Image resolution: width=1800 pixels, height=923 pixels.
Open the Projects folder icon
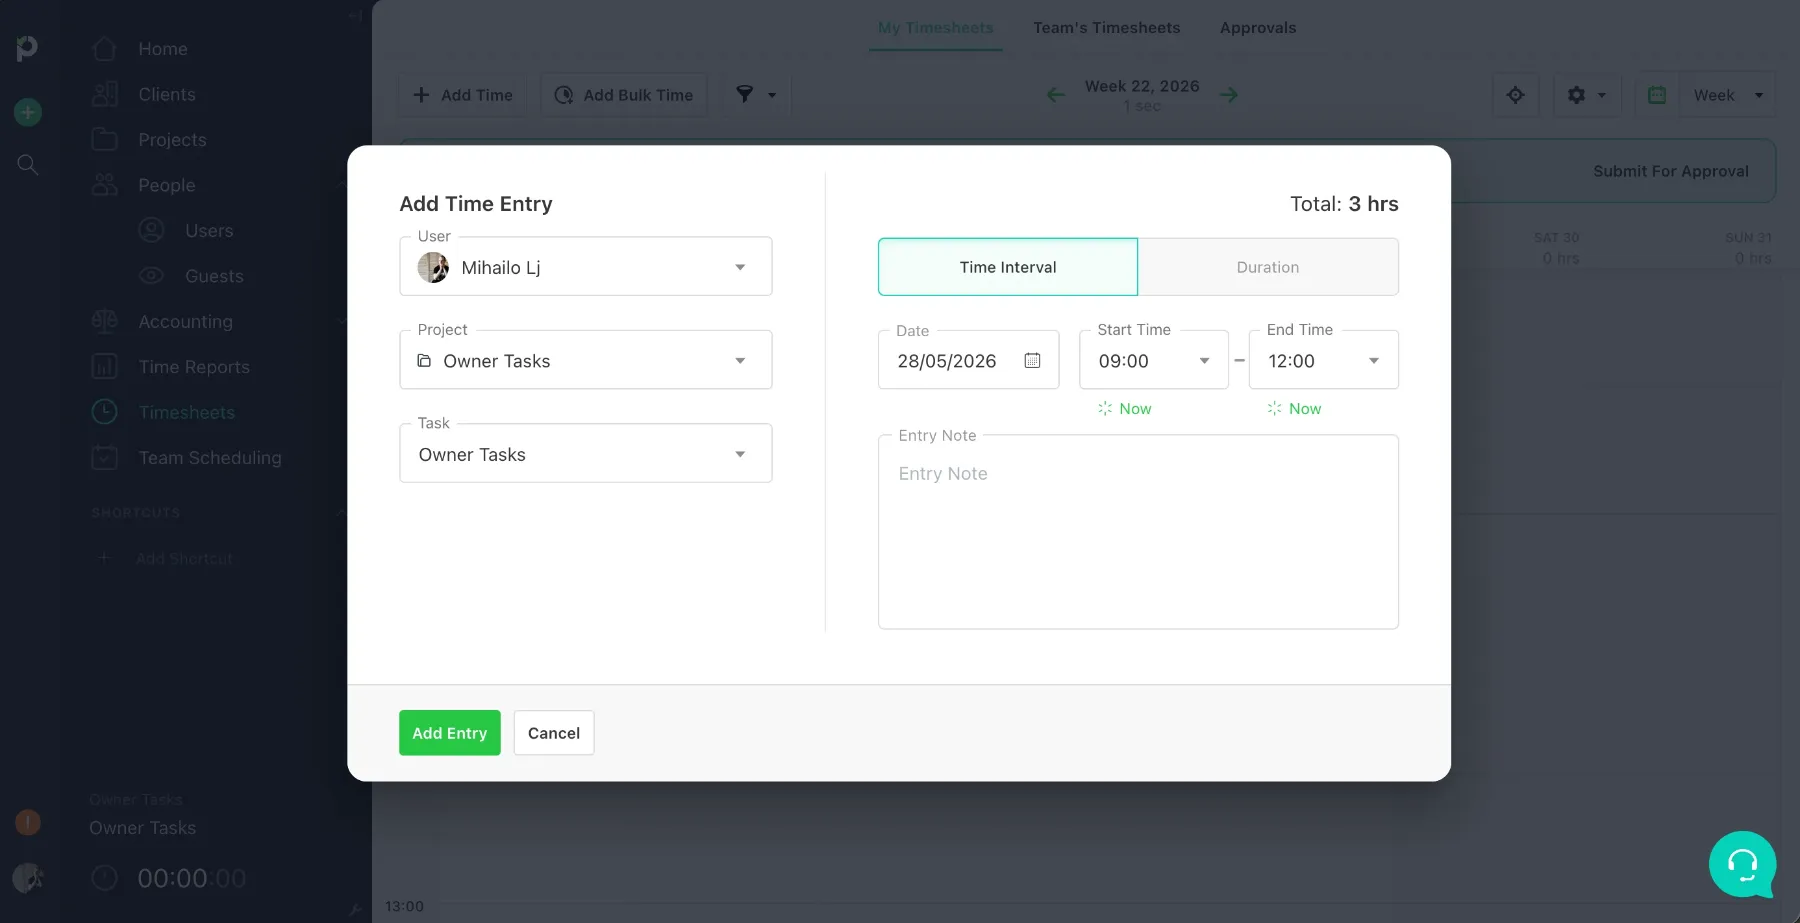tap(105, 139)
